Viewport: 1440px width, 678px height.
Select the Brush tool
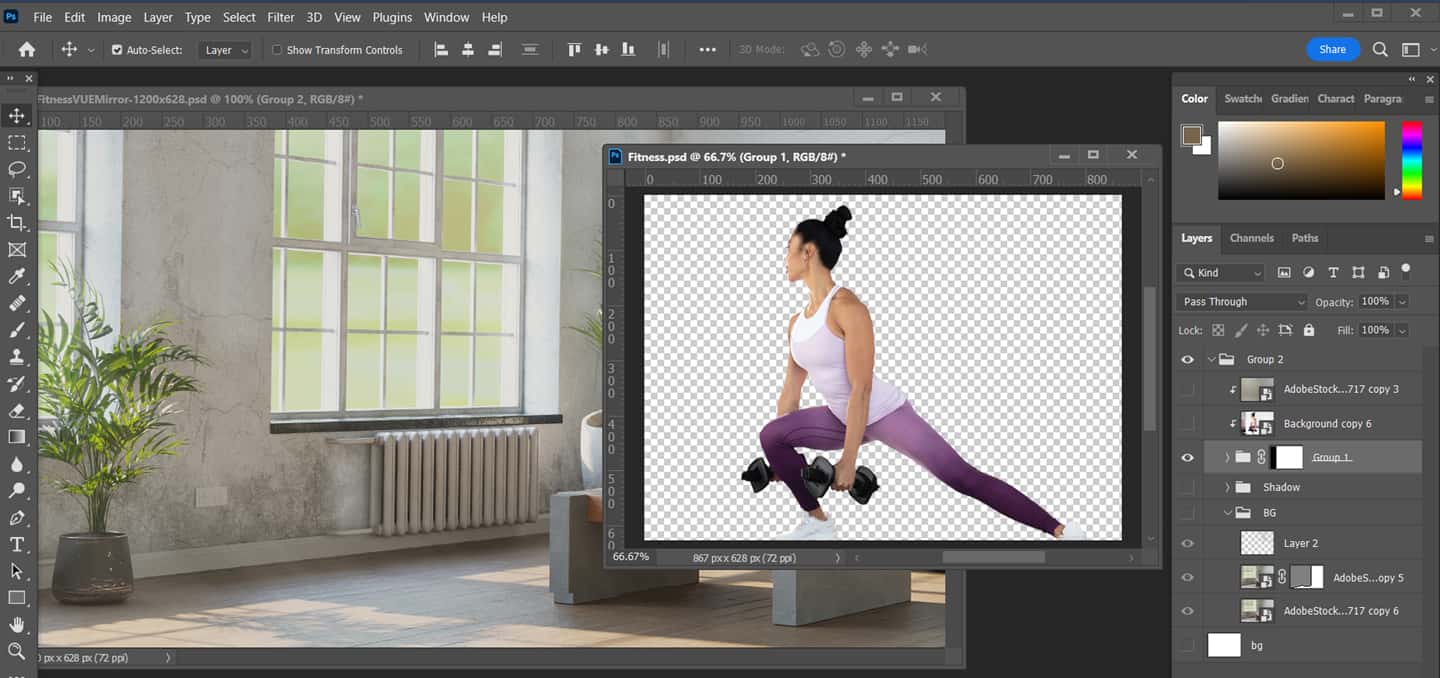tap(17, 330)
